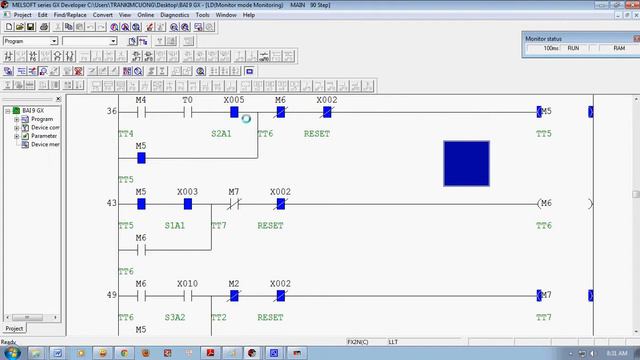Image resolution: width=640 pixels, height=360 pixels.
Task: Click the F5 normally-open contact icon
Action: tap(9, 56)
